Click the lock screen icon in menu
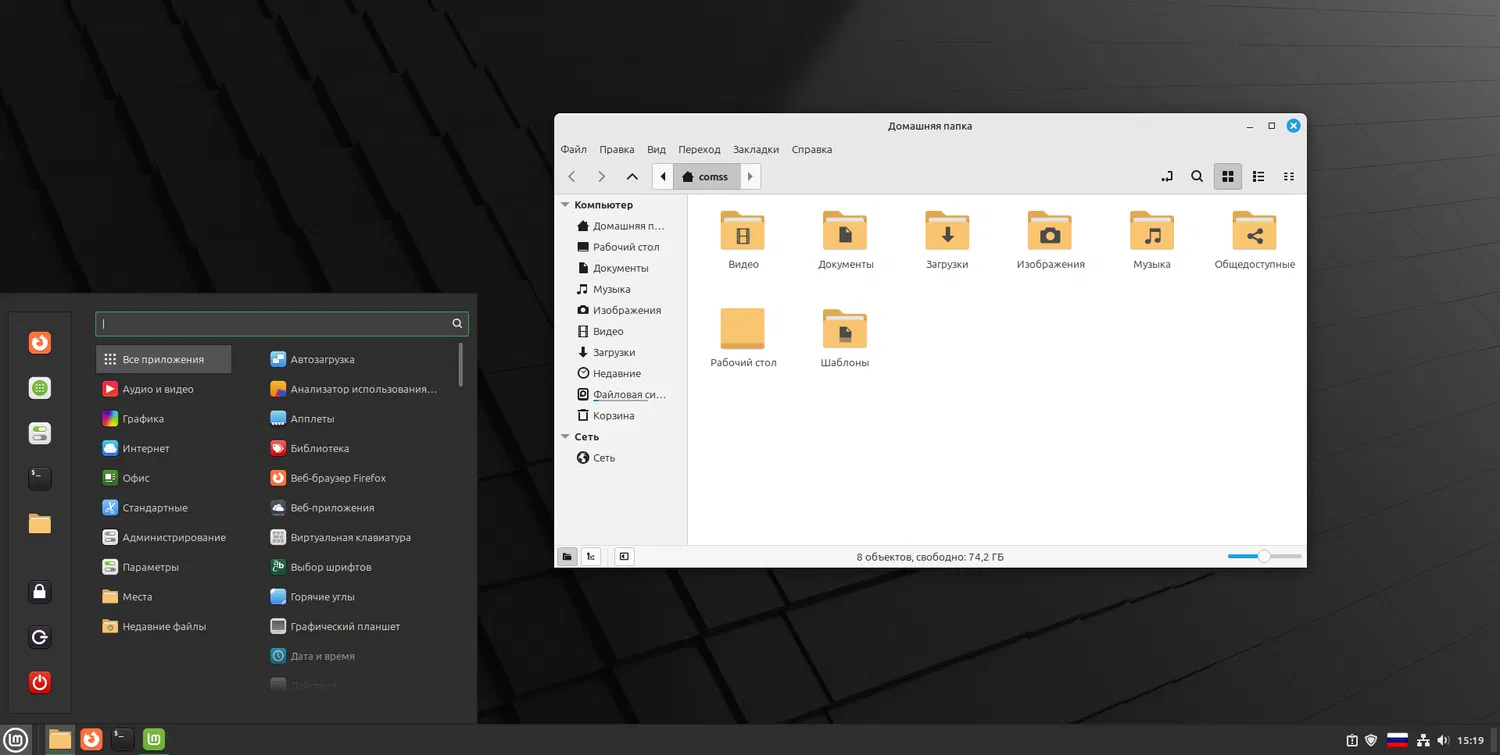The image size is (1500, 755). (39, 592)
